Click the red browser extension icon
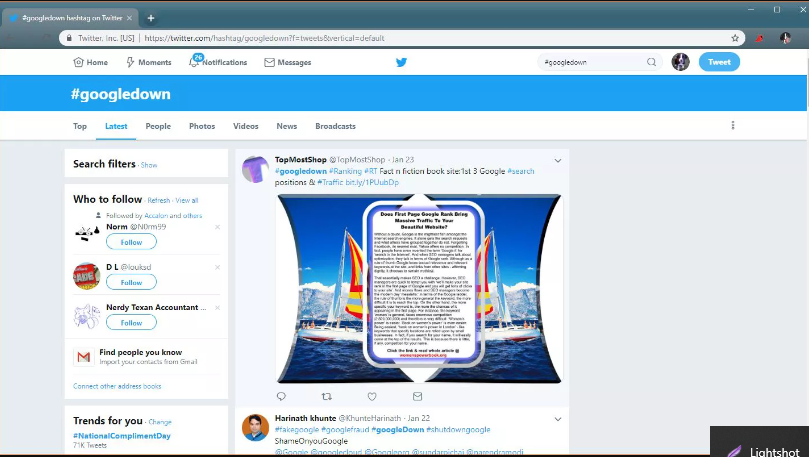The height and width of the screenshot is (457, 809). click(x=759, y=38)
